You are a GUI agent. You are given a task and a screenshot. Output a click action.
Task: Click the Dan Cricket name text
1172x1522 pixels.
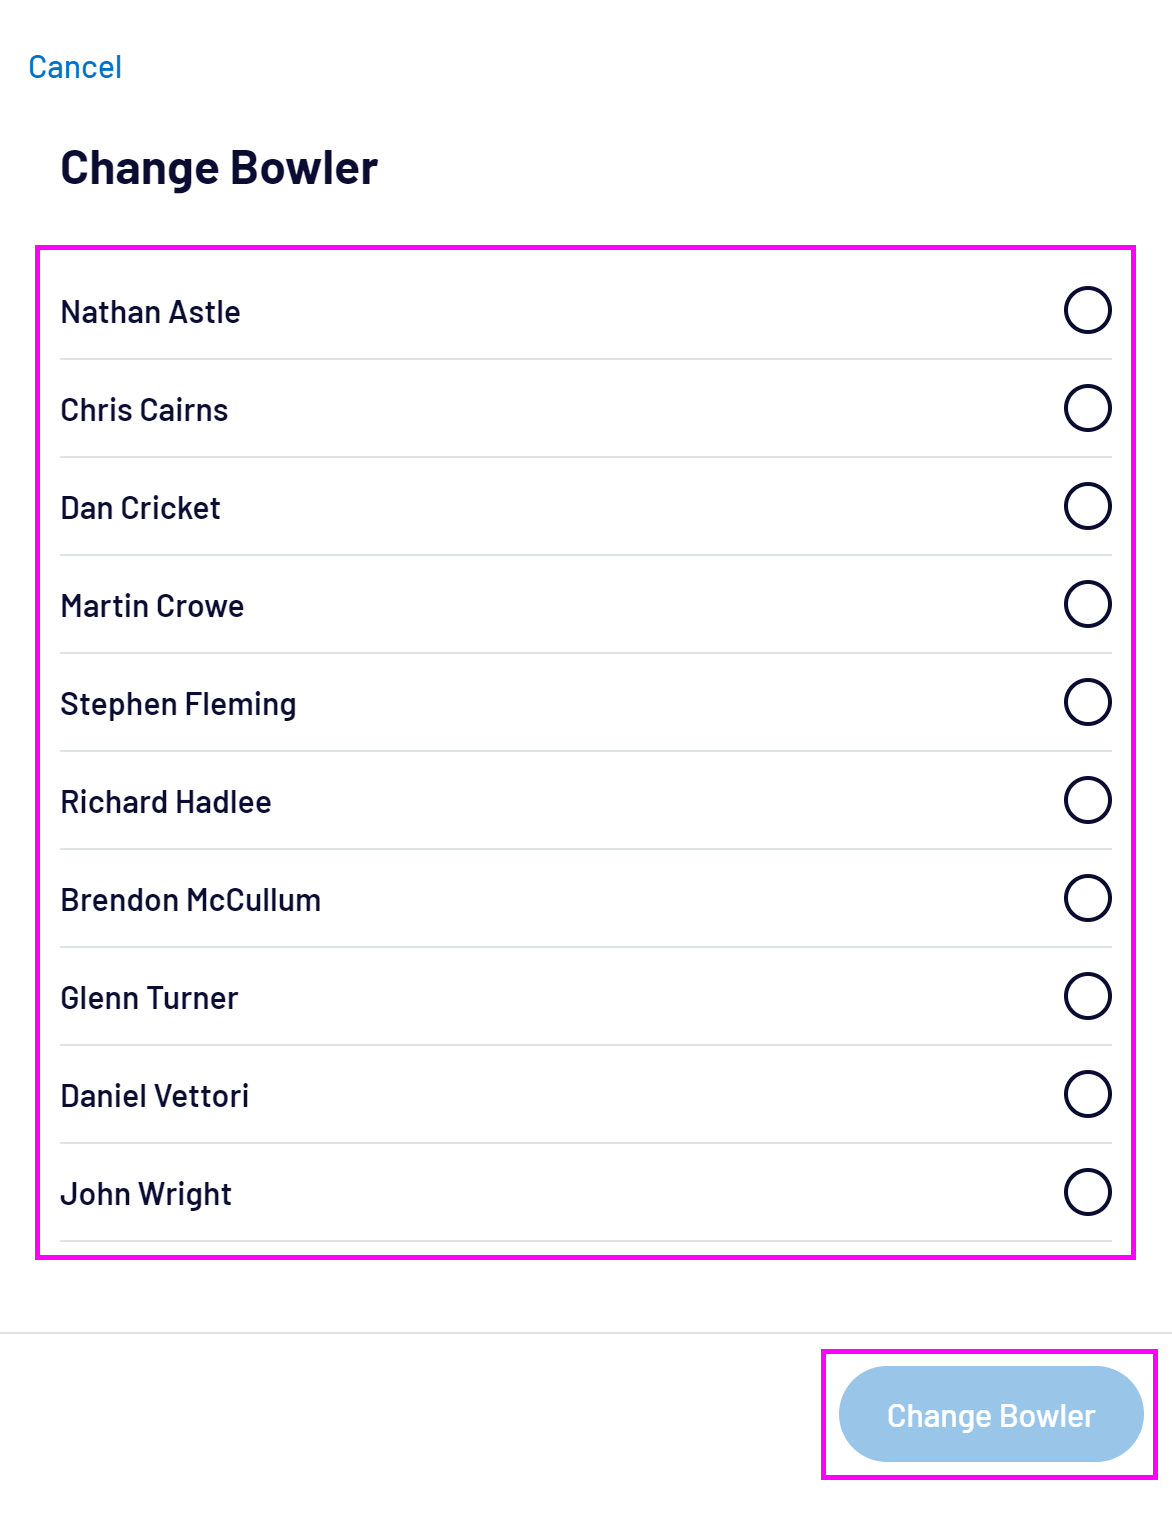[x=141, y=508]
